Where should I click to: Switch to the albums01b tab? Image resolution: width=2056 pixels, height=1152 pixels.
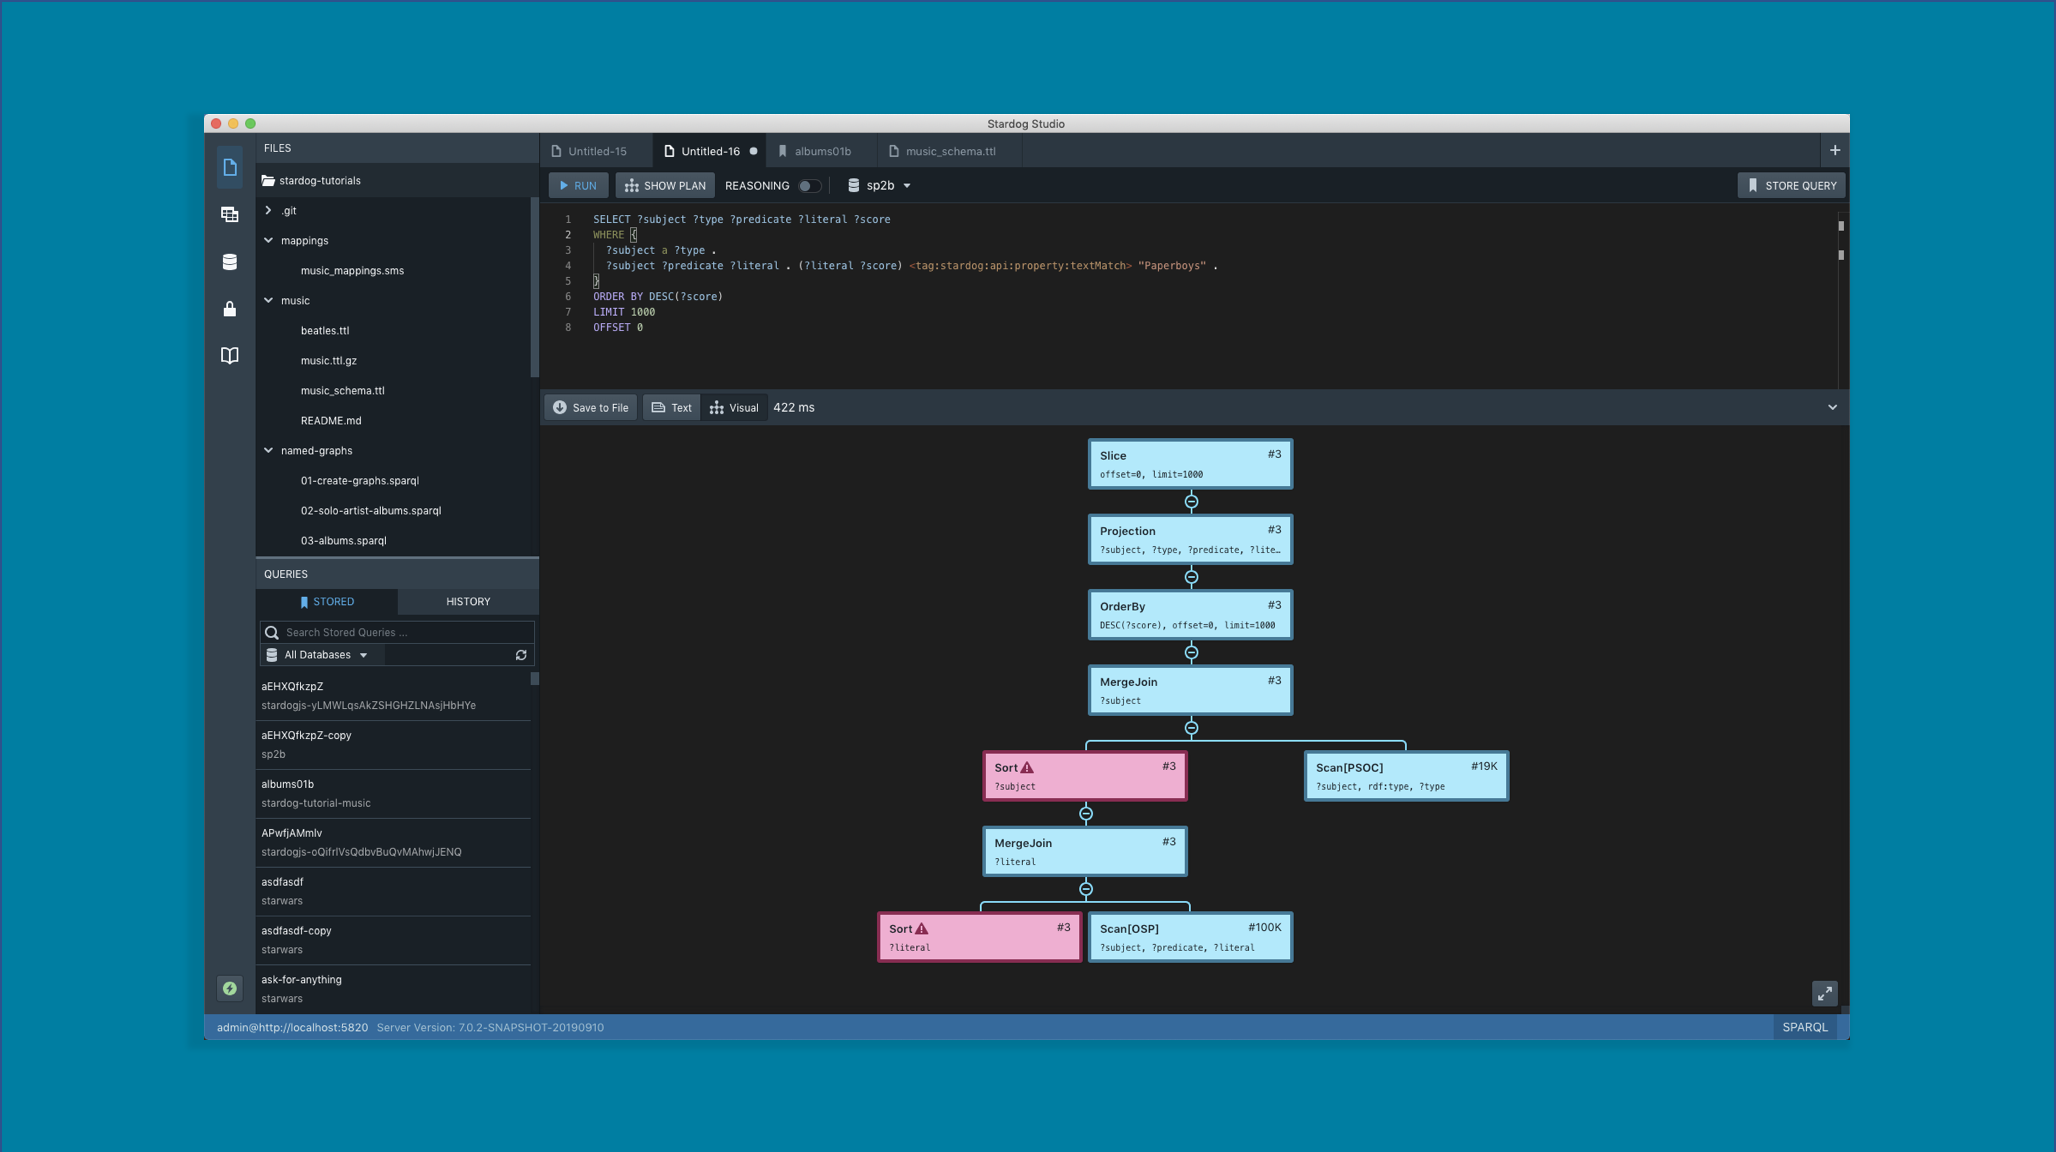pyautogui.click(x=822, y=150)
